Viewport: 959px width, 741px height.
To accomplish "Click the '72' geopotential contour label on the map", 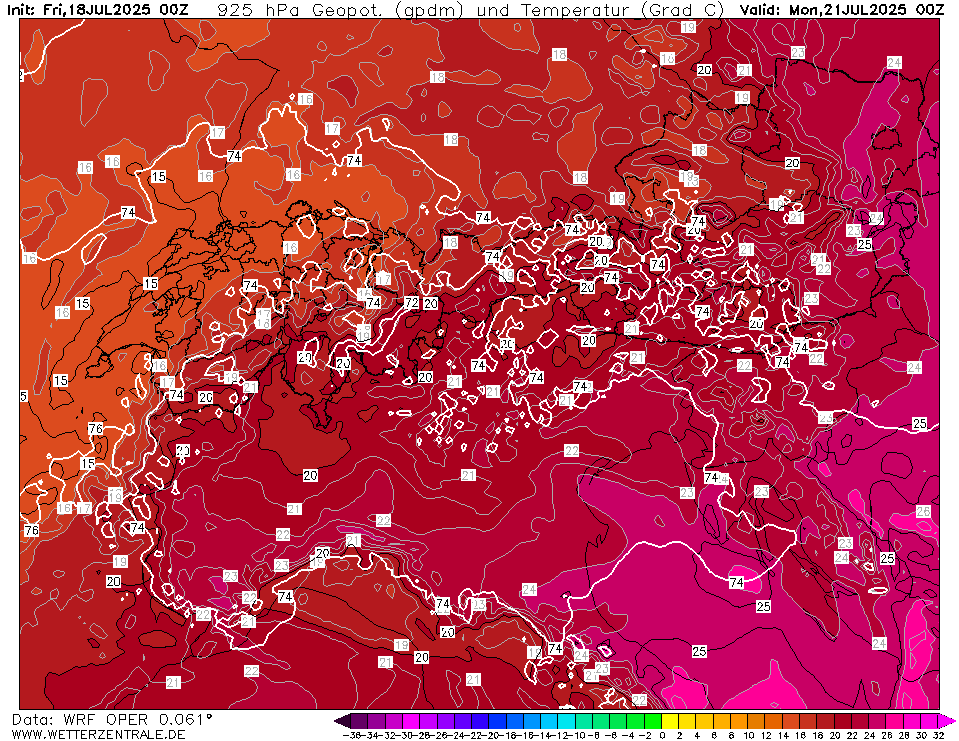I will pyautogui.click(x=412, y=303).
